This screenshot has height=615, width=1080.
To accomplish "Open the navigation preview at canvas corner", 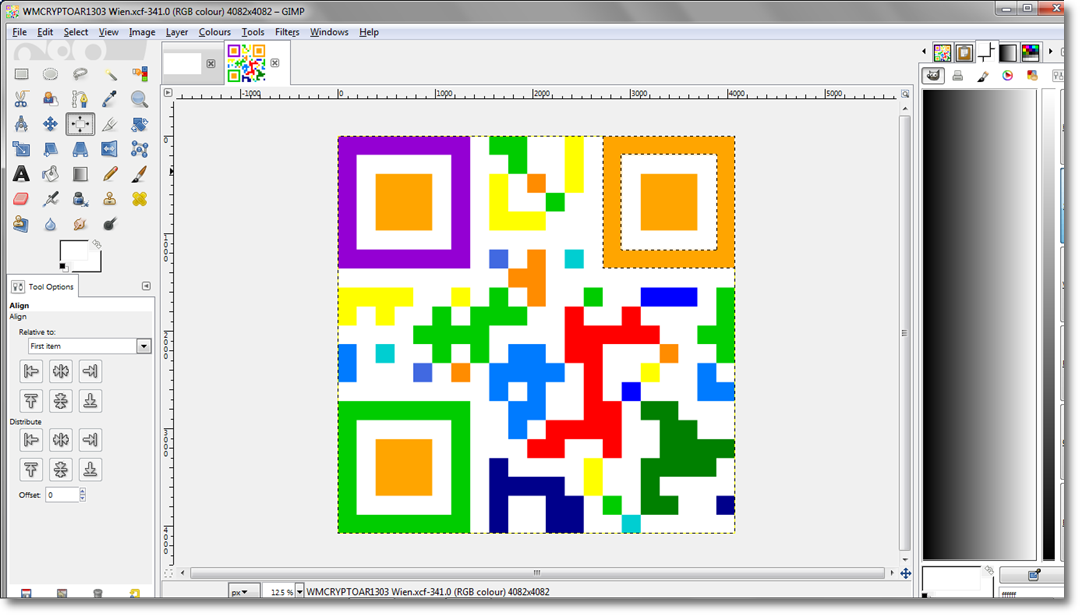I will [906, 573].
